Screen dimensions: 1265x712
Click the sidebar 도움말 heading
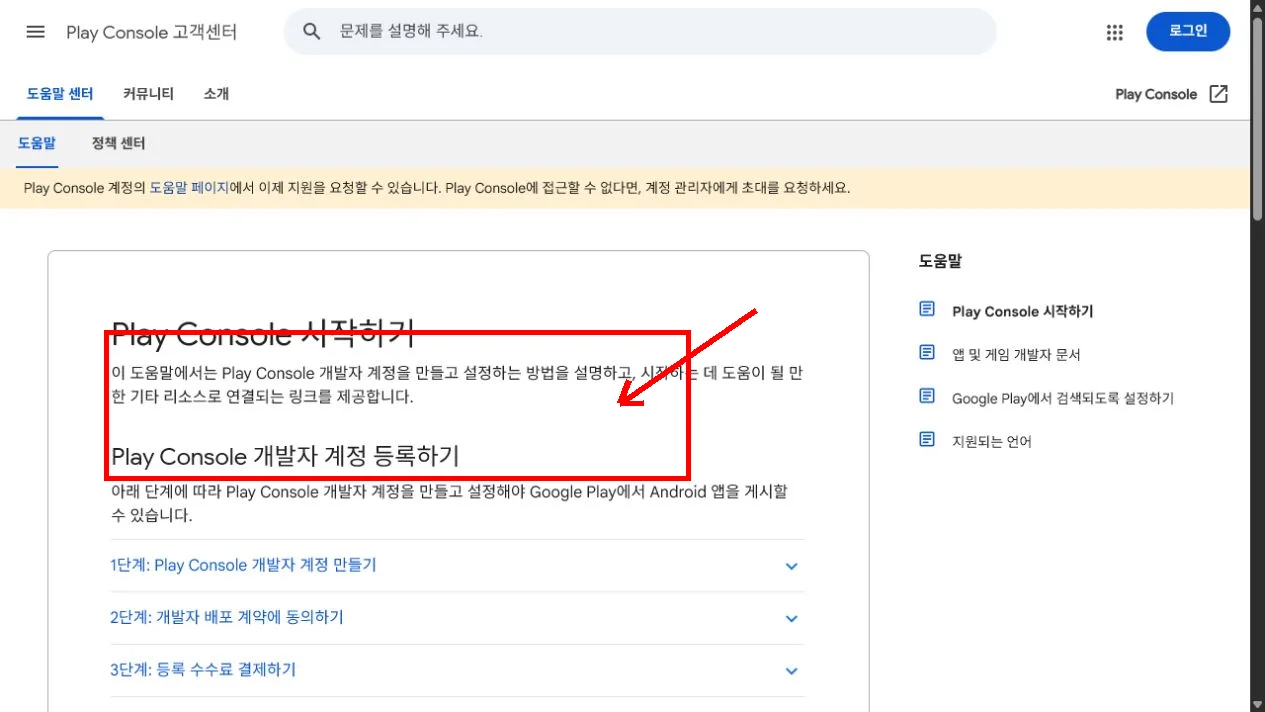click(x=940, y=261)
